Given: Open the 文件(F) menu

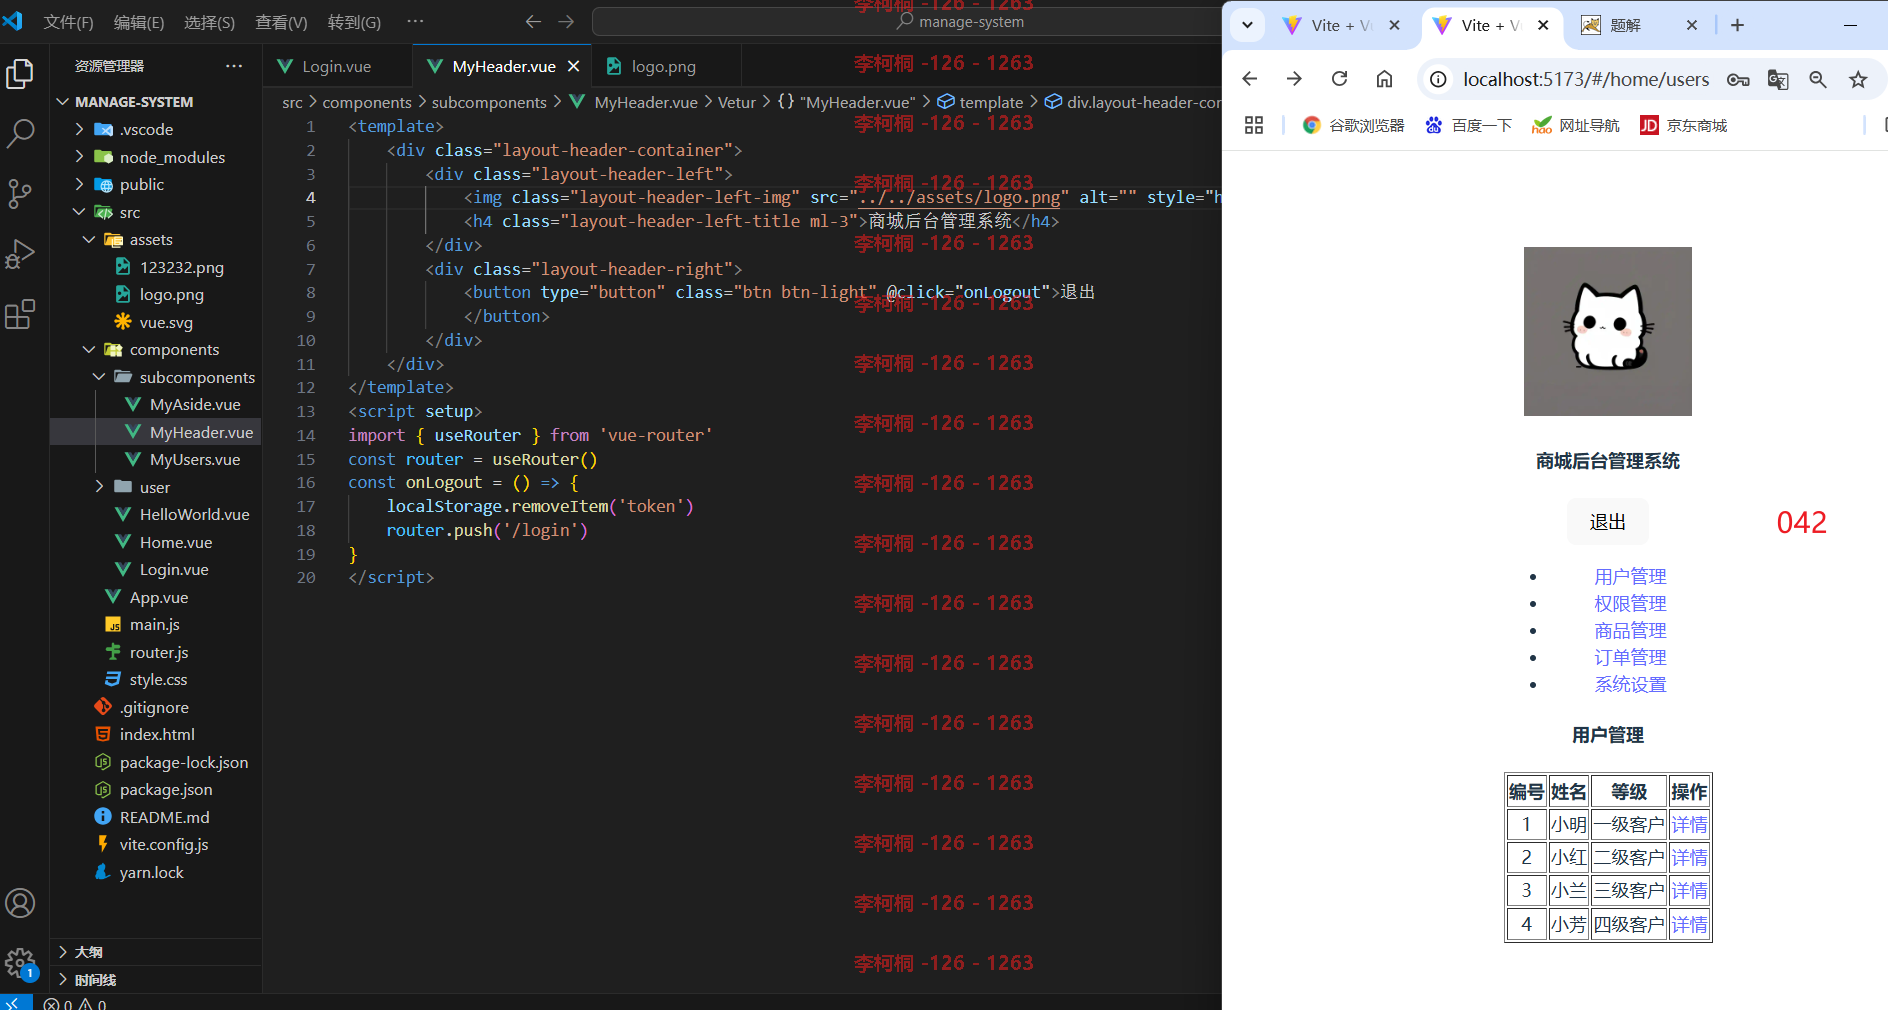Looking at the screenshot, I should [x=68, y=22].
